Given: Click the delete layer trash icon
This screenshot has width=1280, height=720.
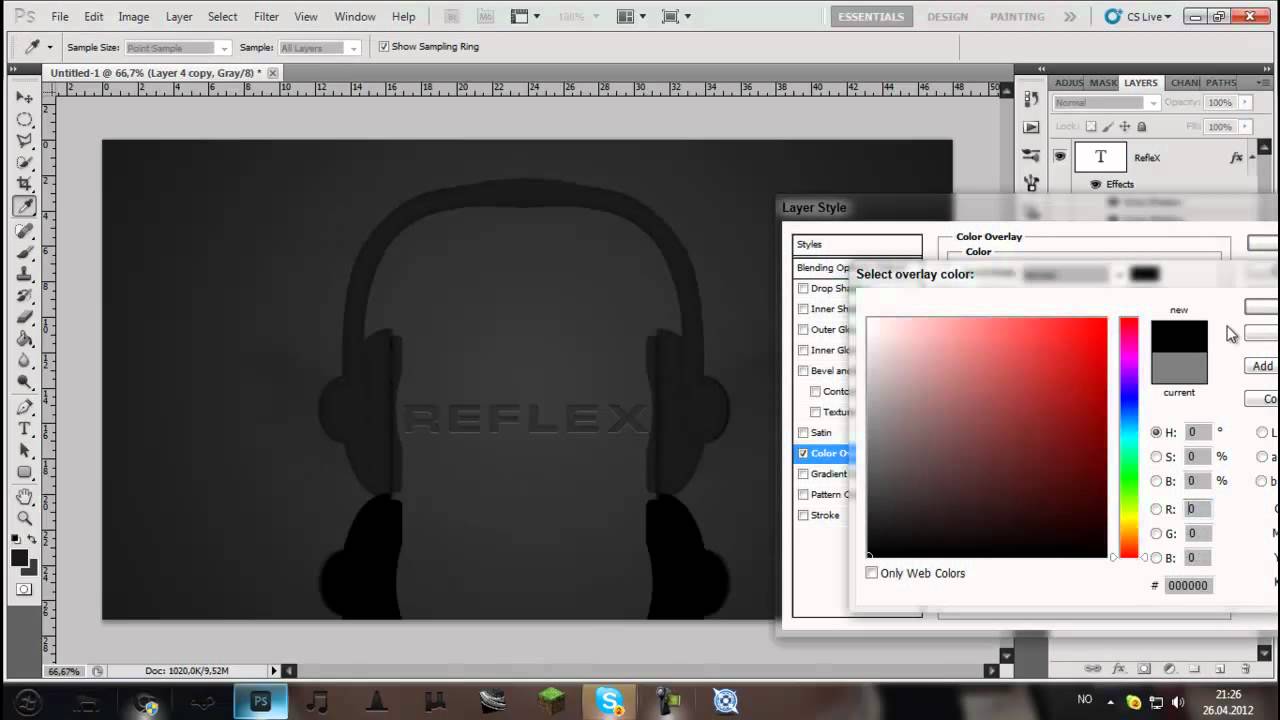Looking at the screenshot, I should click(x=1245, y=668).
